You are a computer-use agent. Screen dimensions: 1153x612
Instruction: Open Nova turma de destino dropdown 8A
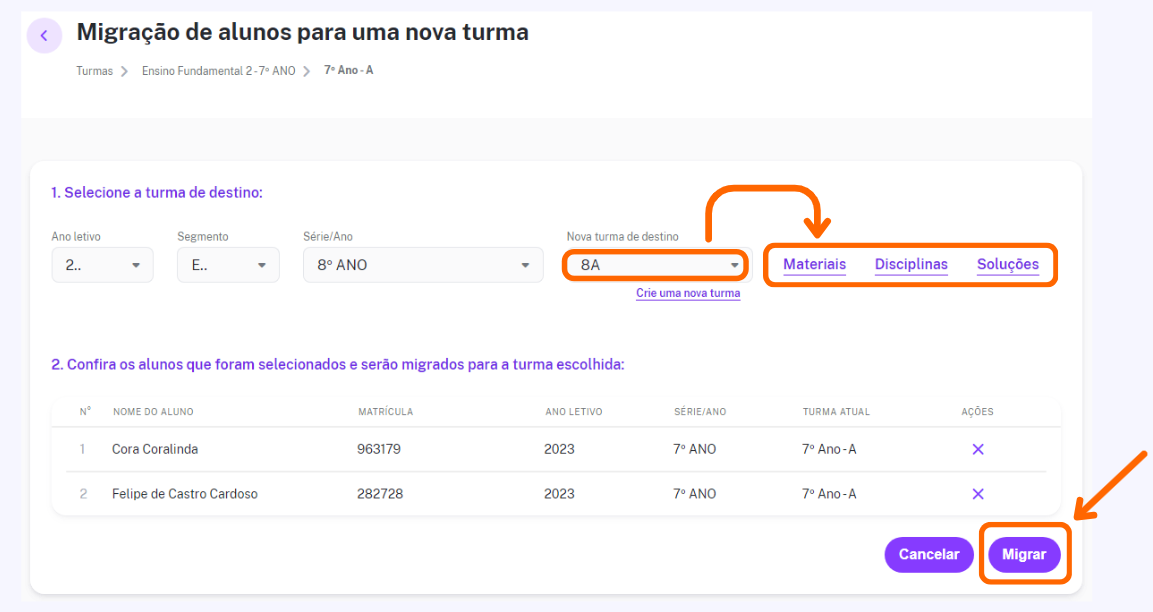click(657, 265)
